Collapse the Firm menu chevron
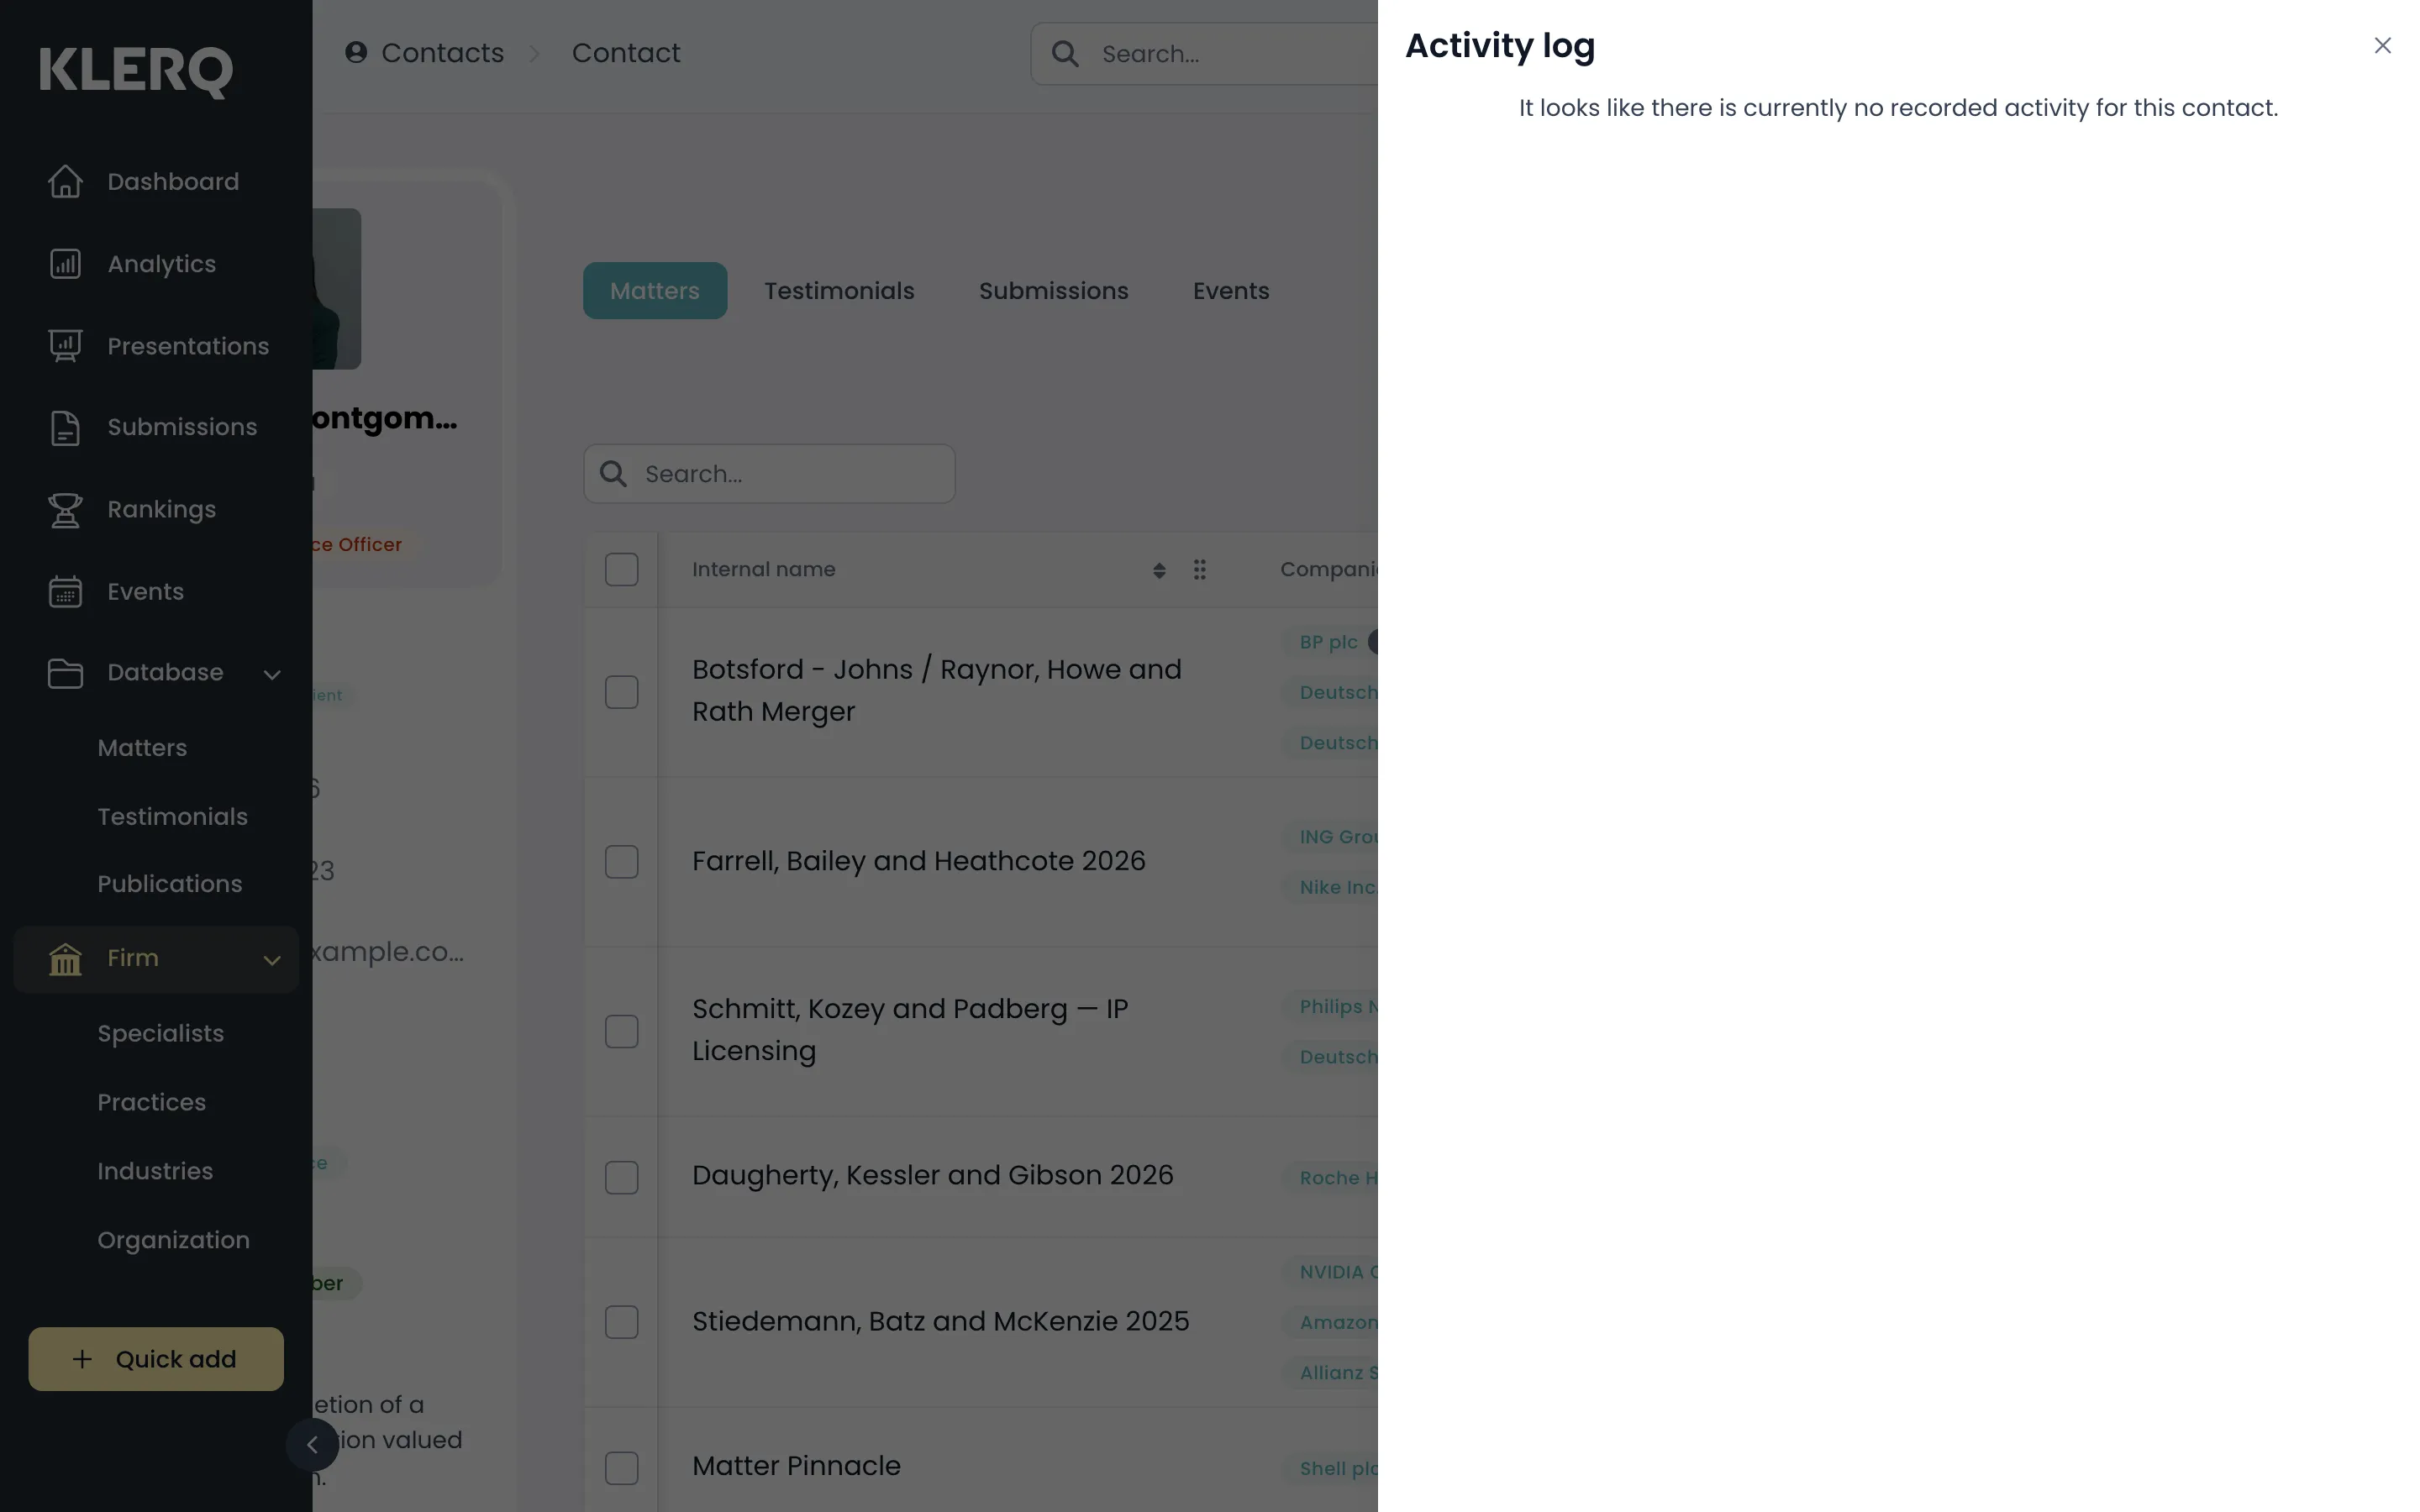The width and height of the screenshot is (2420, 1512). click(x=271, y=960)
